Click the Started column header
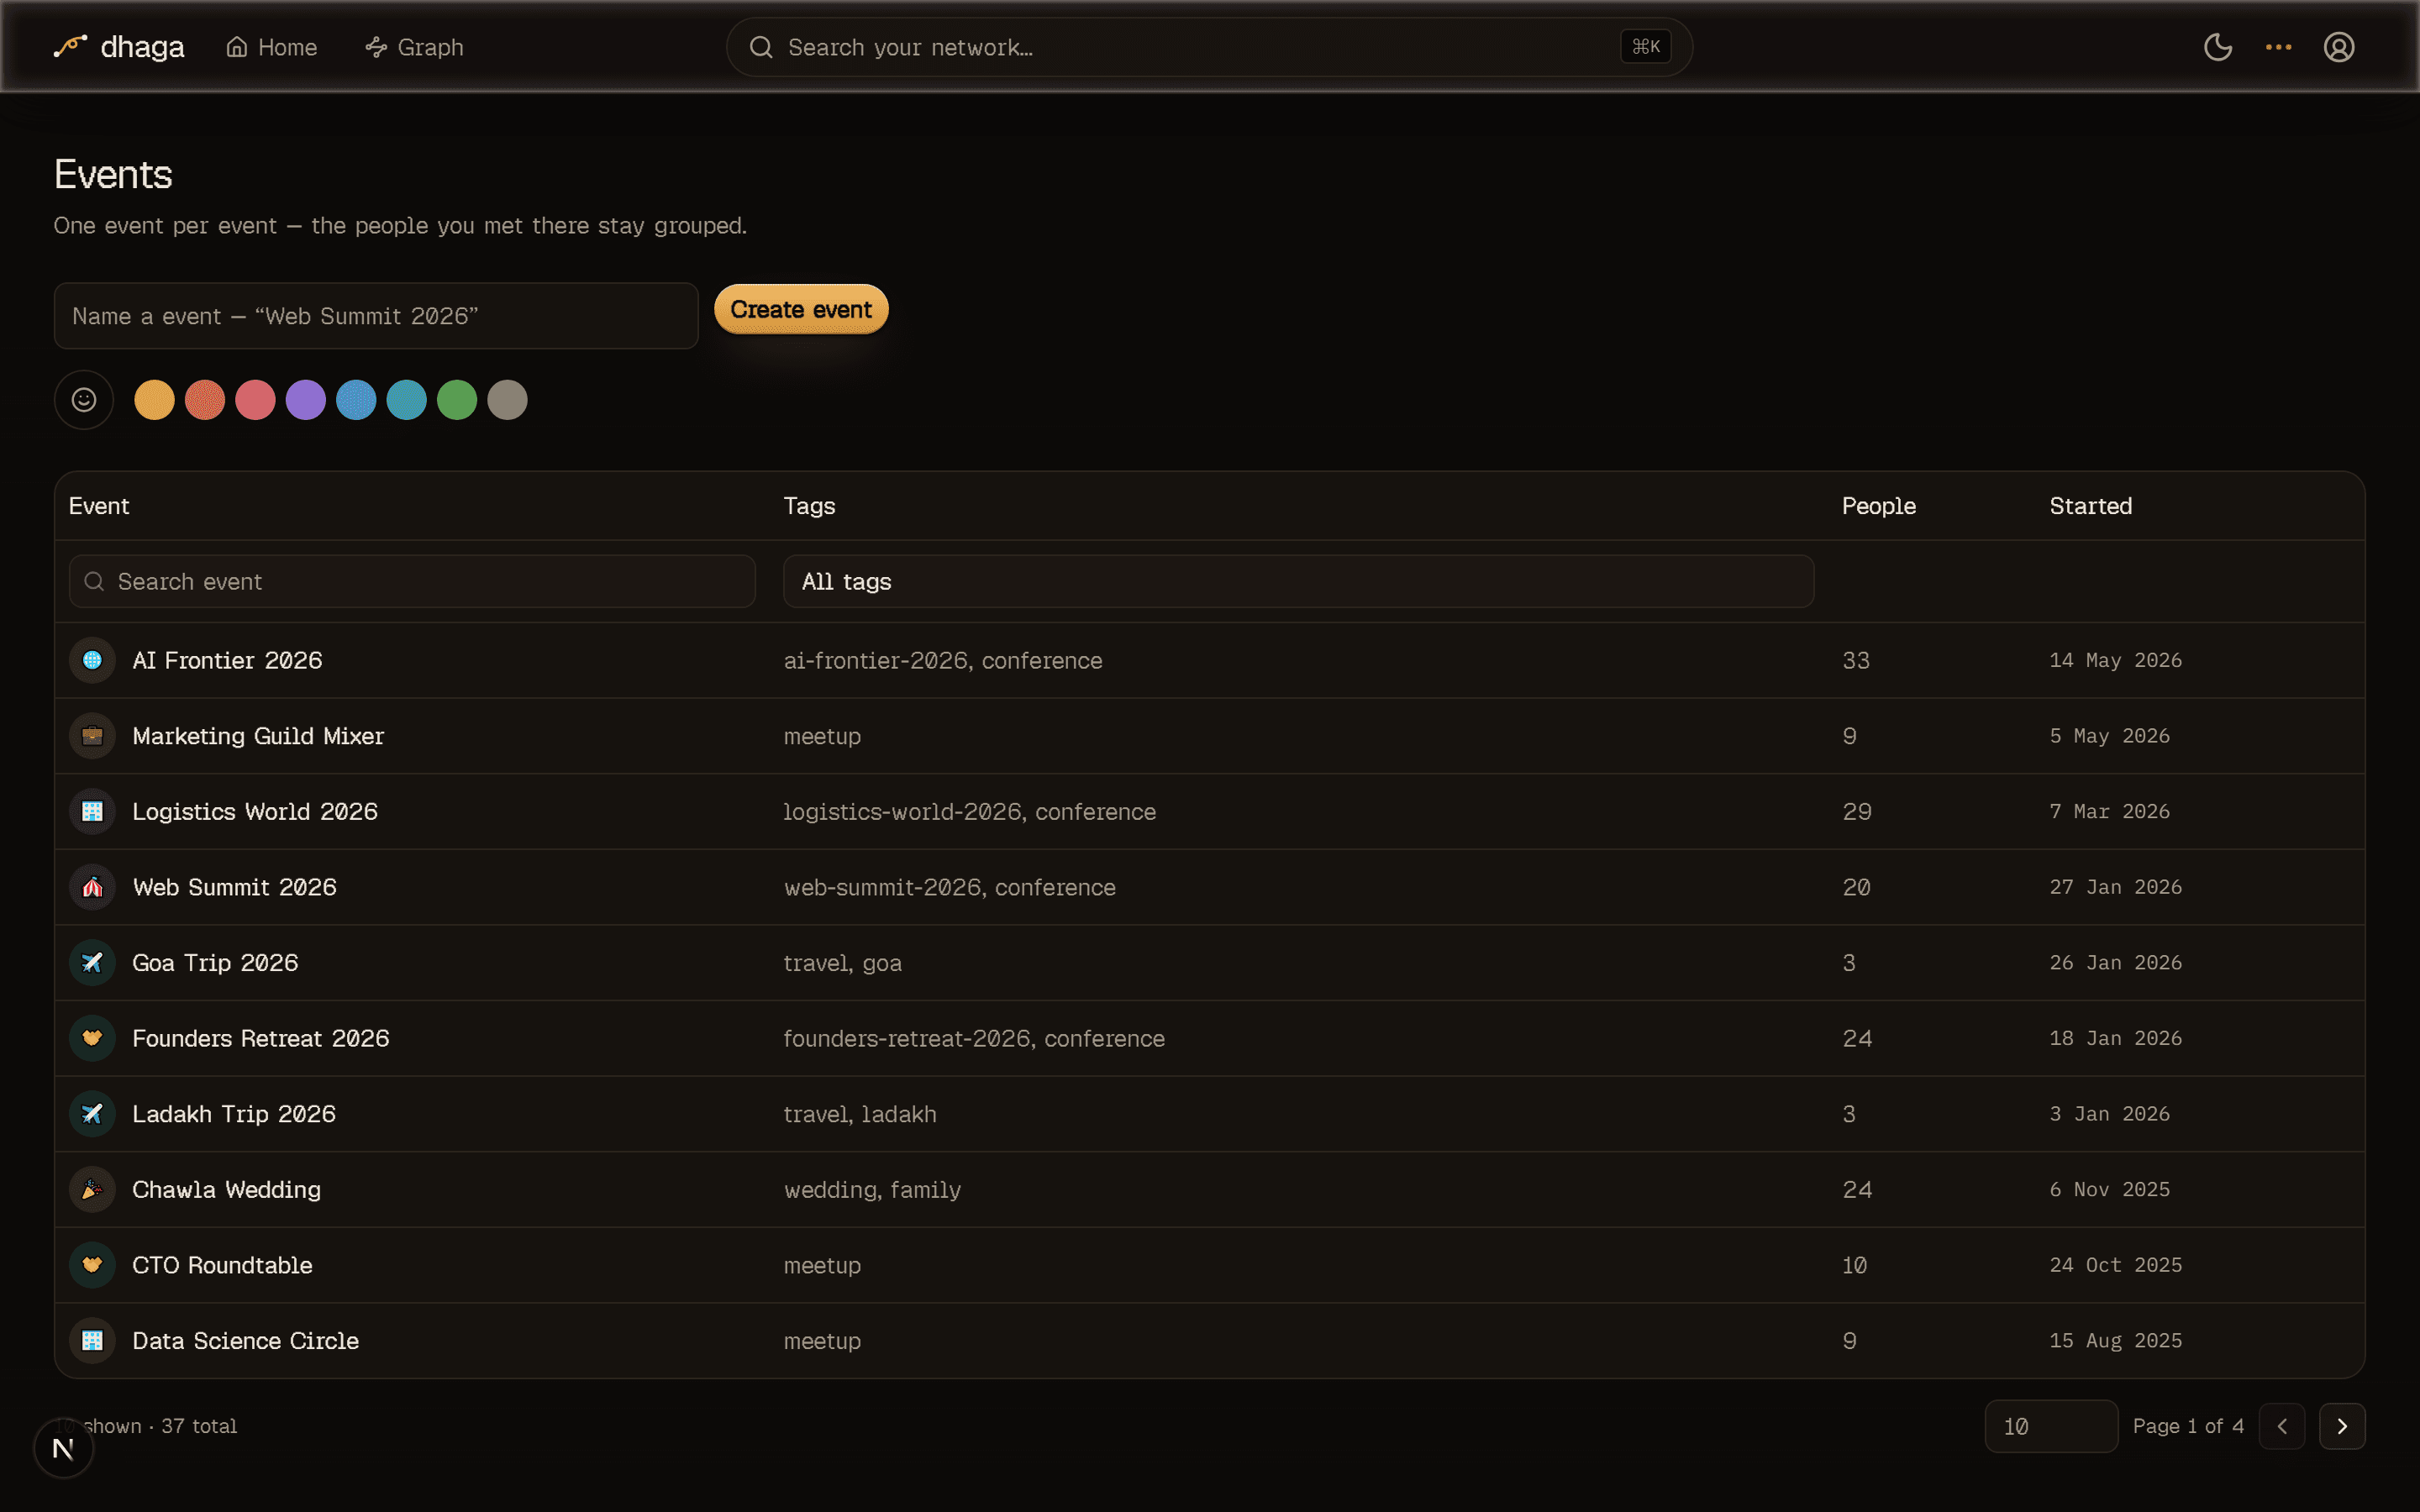Viewport: 2420px width, 1512px height. 2090,506
